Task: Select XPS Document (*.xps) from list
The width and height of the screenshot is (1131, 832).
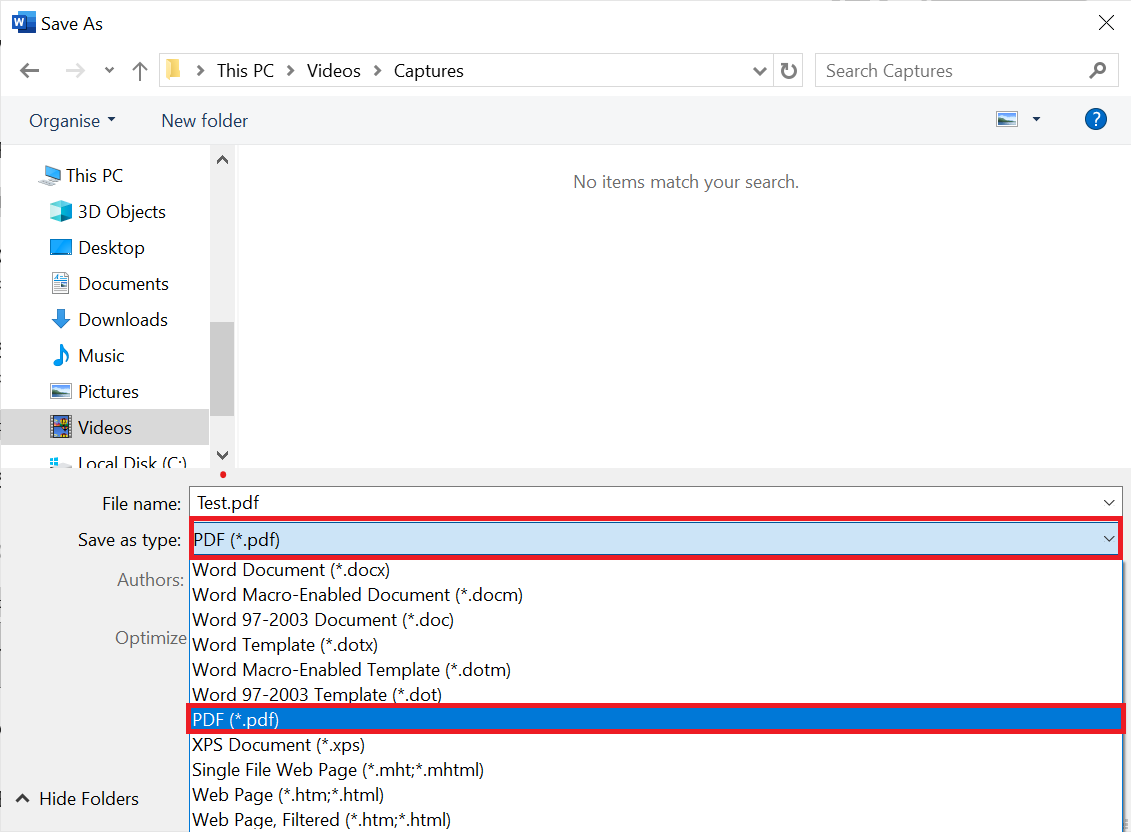Action: [278, 745]
